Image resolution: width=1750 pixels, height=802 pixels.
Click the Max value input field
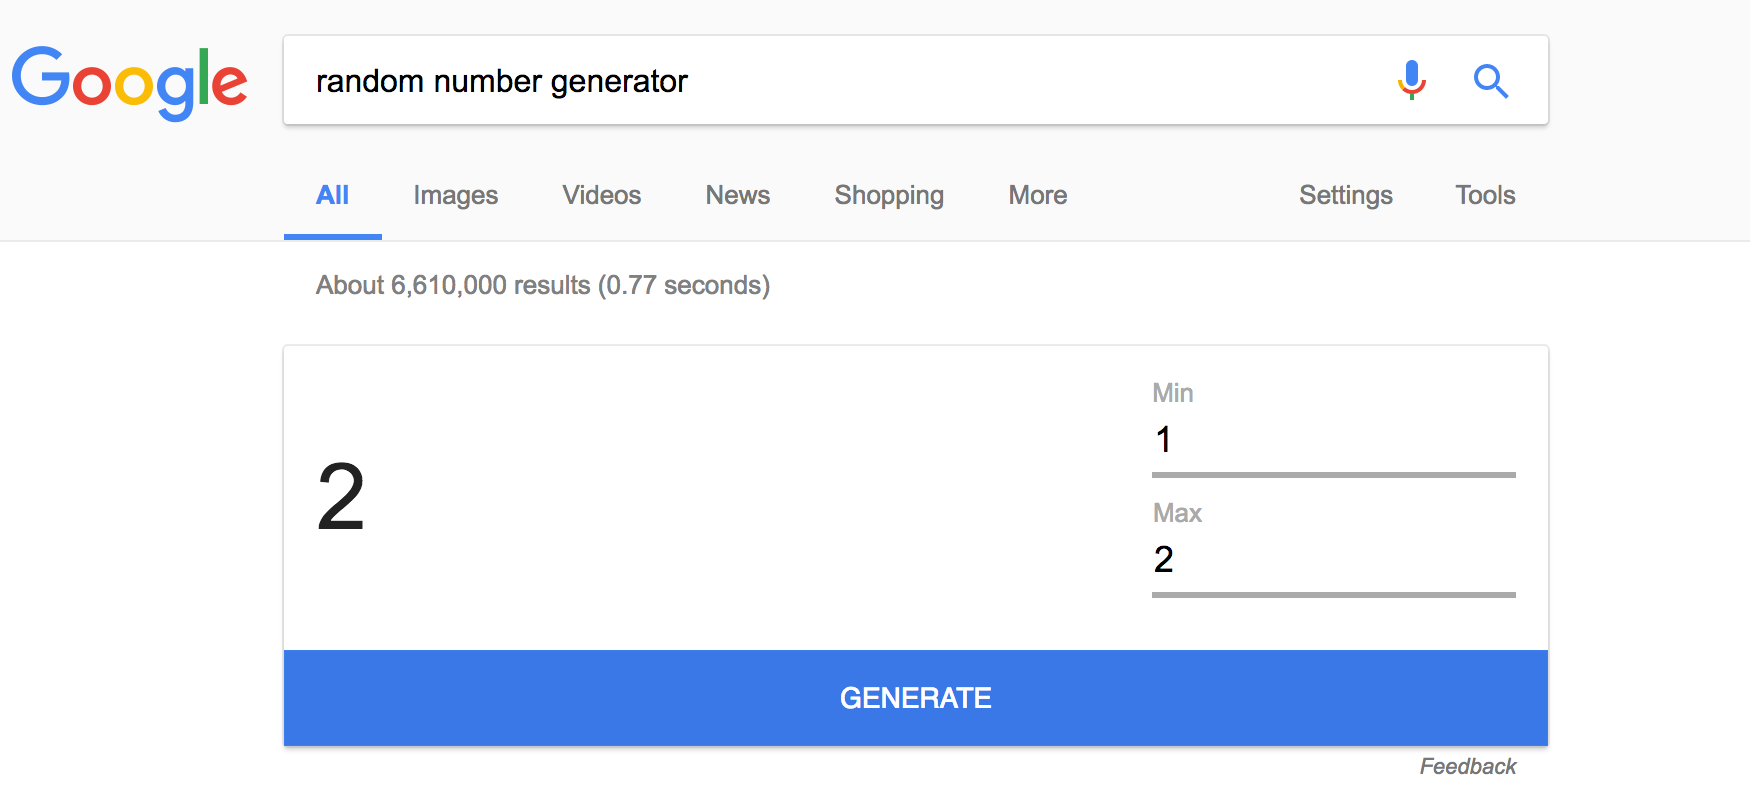pos(1333,560)
